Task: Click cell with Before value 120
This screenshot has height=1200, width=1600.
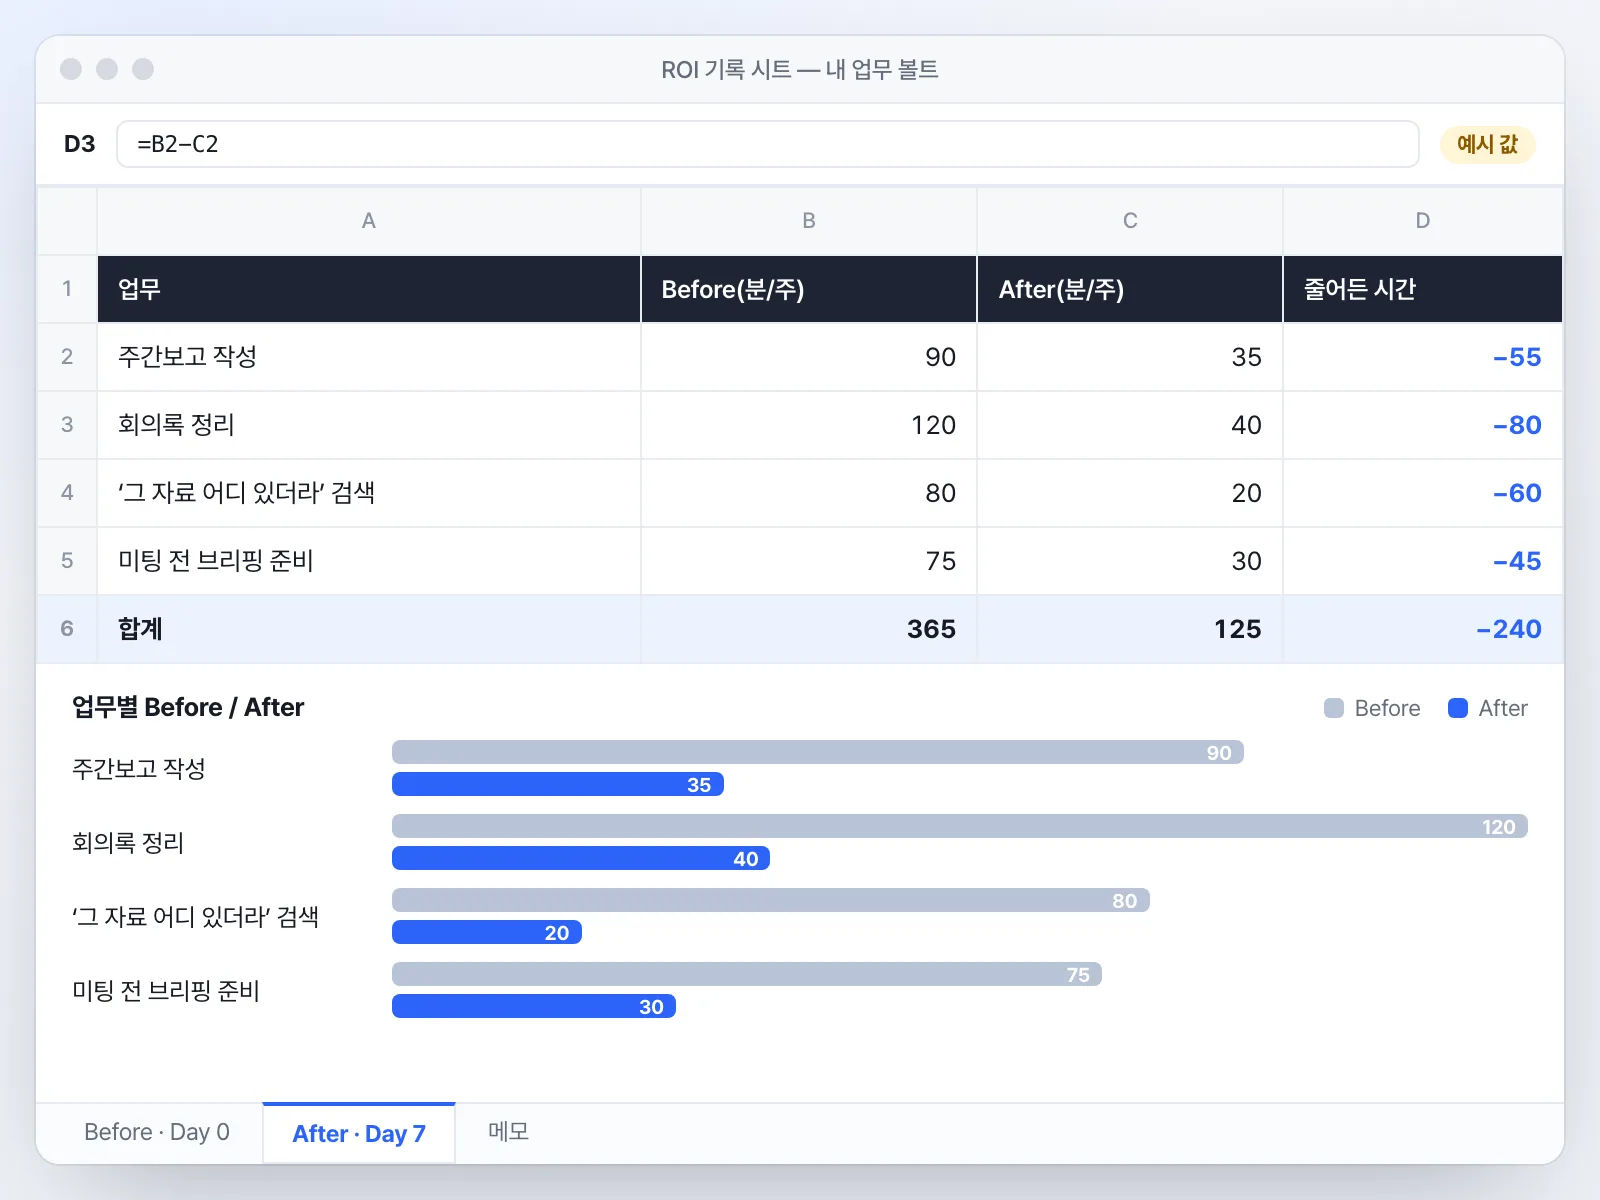Action: [809, 425]
